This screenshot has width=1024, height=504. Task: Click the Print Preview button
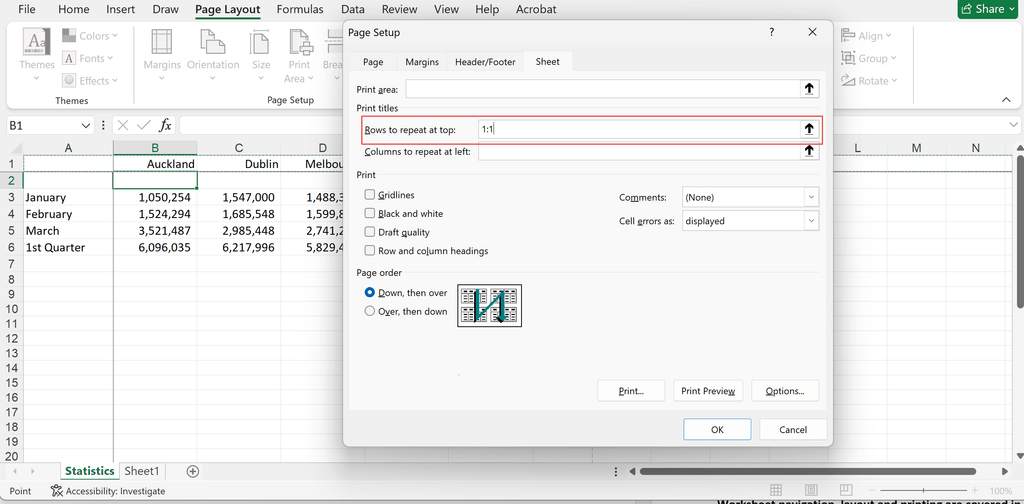(x=708, y=391)
